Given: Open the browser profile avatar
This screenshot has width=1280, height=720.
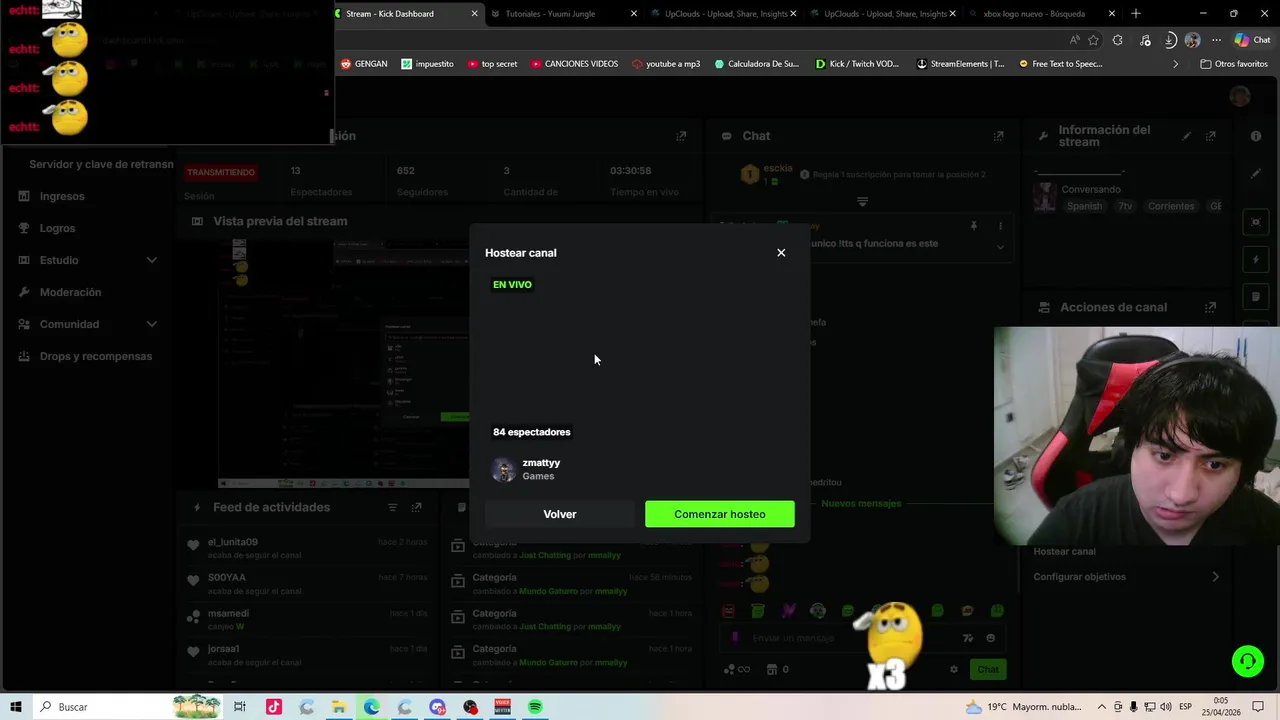Looking at the screenshot, I should (x=1192, y=40).
